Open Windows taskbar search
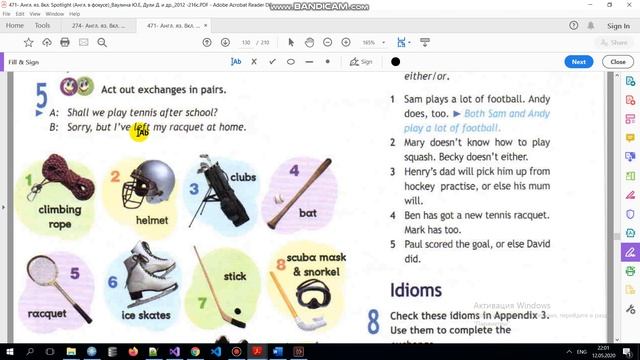 [30, 351]
